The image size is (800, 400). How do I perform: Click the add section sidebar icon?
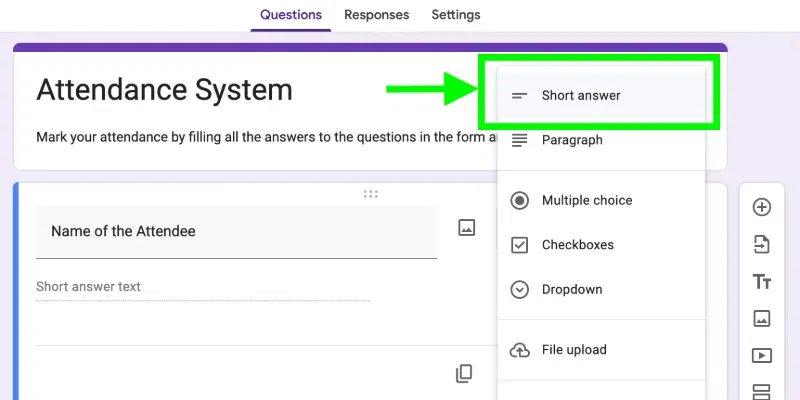(x=762, y=390)
